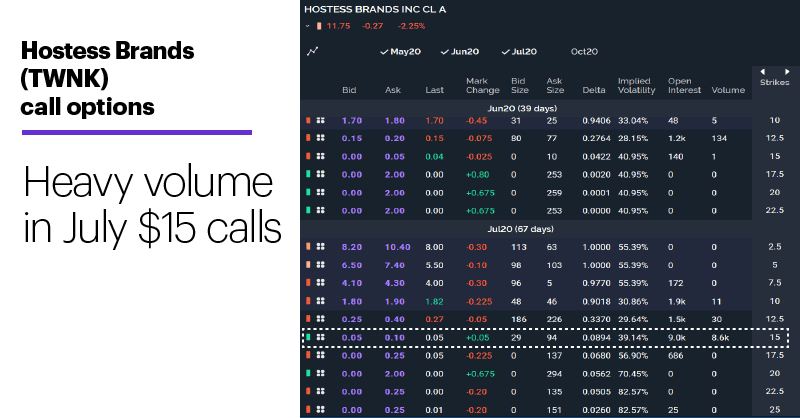The height and width of the screenshot is (418, 800).
Task: Sort by the Volume column header
Action: 728,90
